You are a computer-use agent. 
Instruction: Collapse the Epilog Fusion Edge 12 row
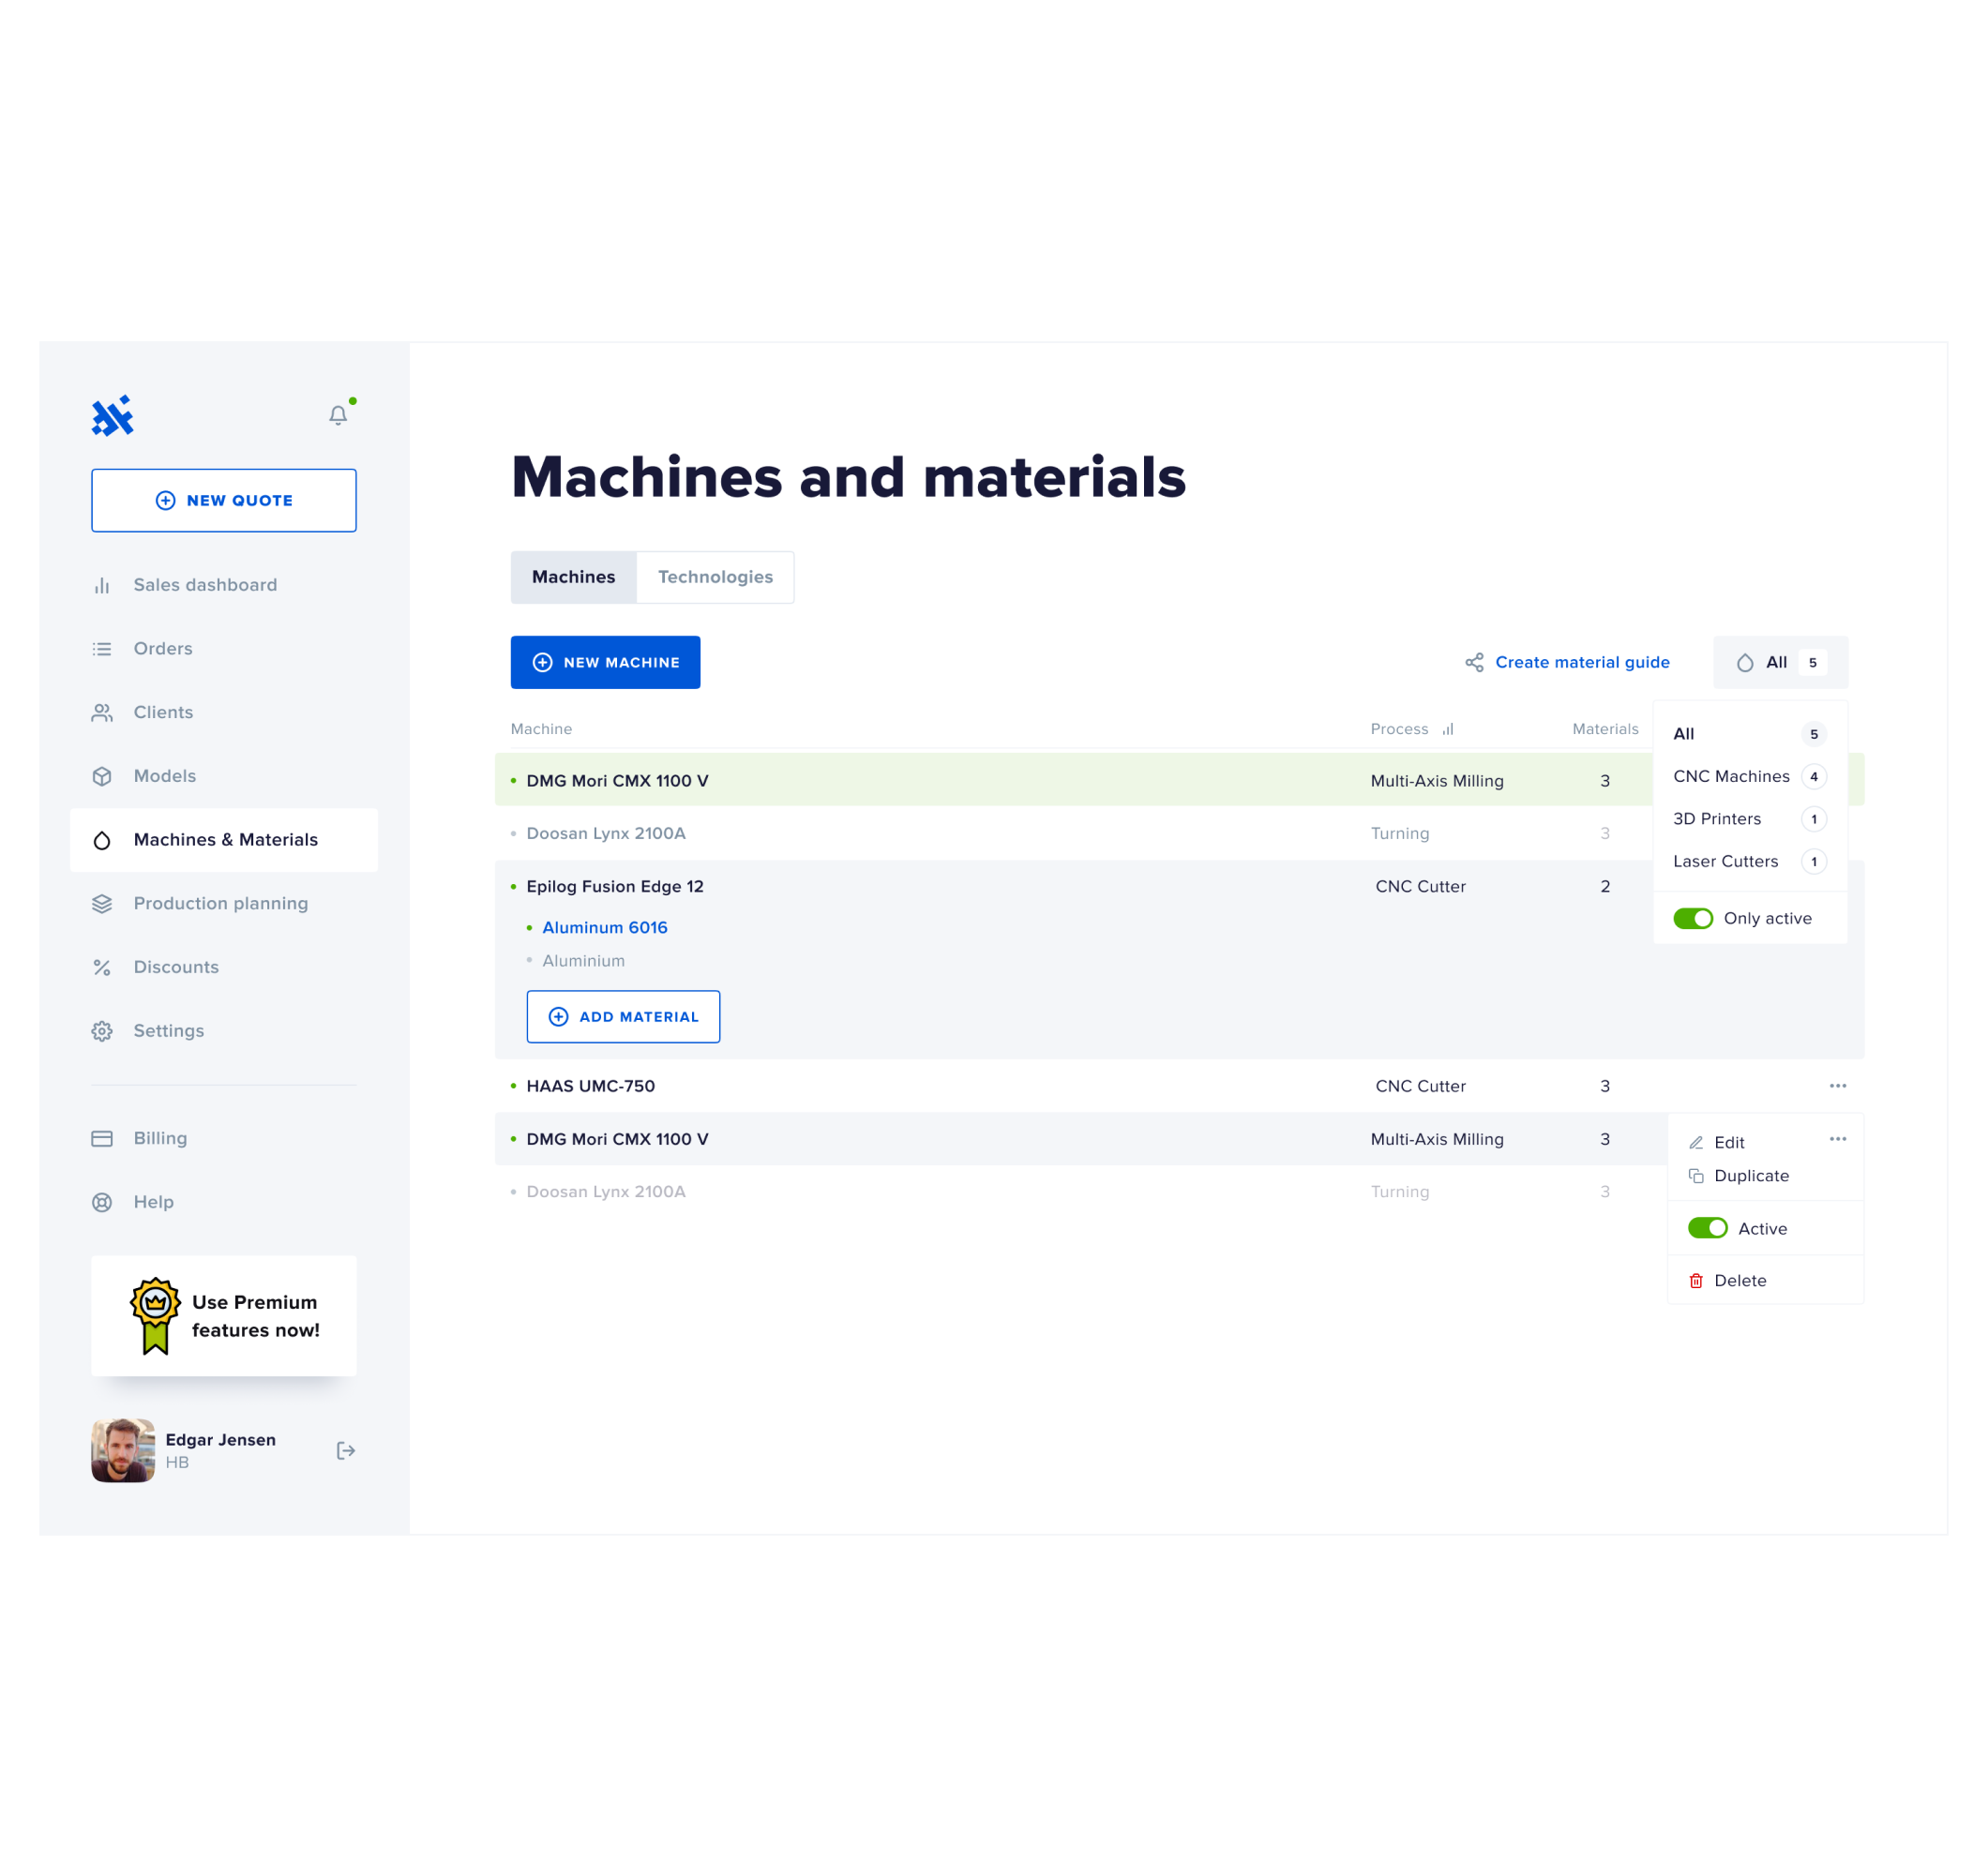pyautogui.click(x=615, y=886)
